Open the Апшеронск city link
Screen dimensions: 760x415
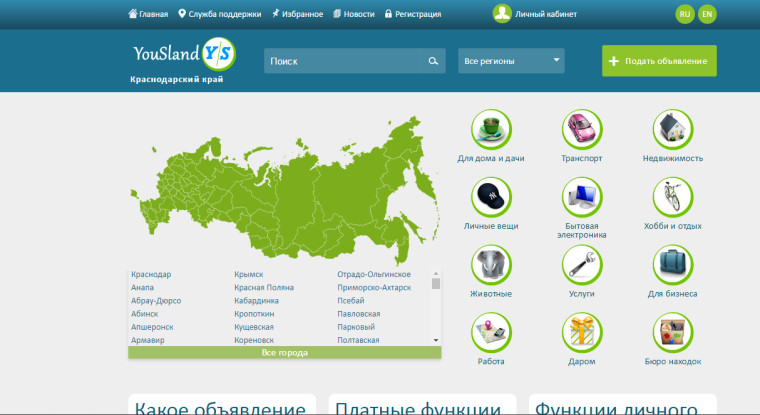click(152, 327)
